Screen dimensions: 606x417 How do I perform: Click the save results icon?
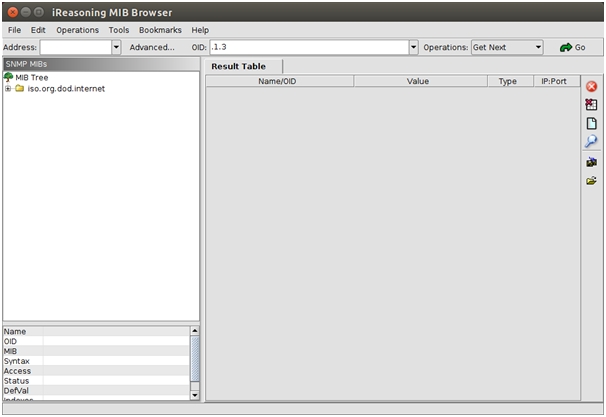591,161
